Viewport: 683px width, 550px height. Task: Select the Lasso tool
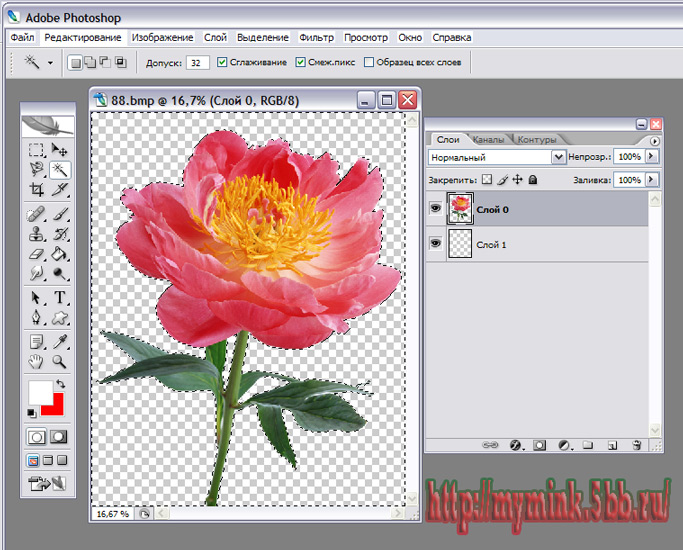click(37, 169)
